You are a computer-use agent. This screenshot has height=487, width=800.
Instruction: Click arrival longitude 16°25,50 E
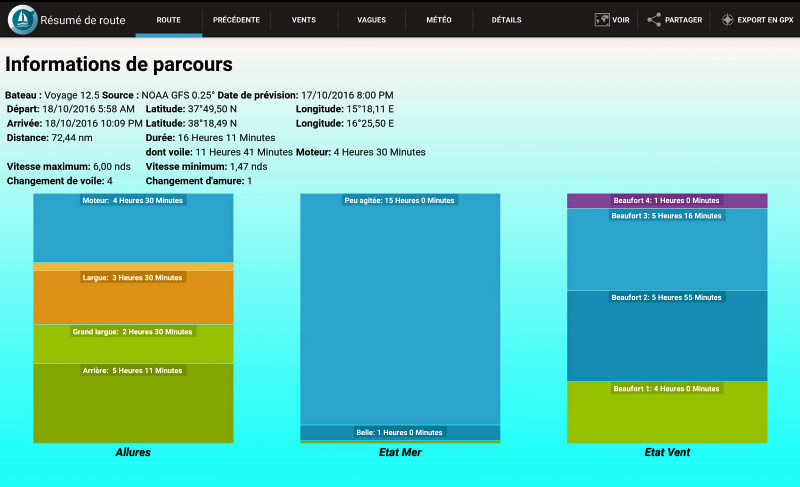click(370, 123)
